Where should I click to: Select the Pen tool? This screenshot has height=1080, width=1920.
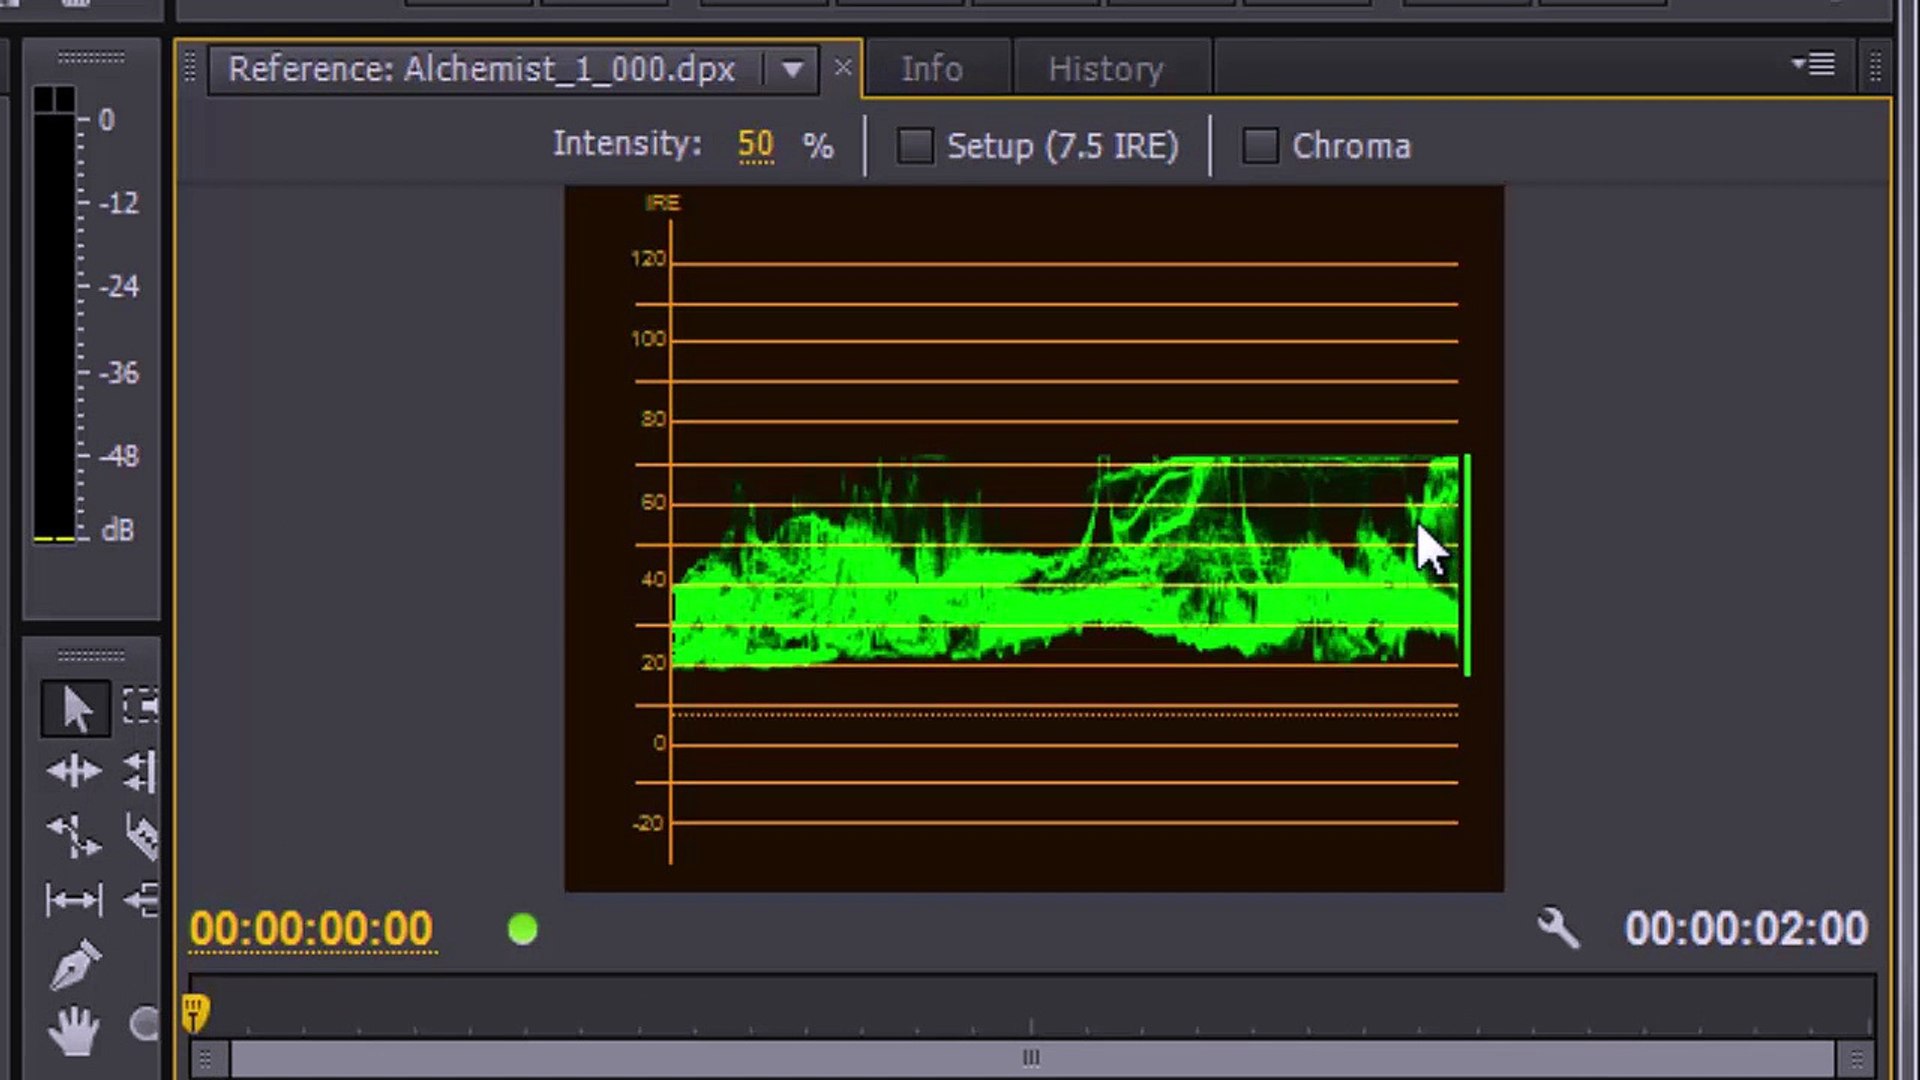75,964
